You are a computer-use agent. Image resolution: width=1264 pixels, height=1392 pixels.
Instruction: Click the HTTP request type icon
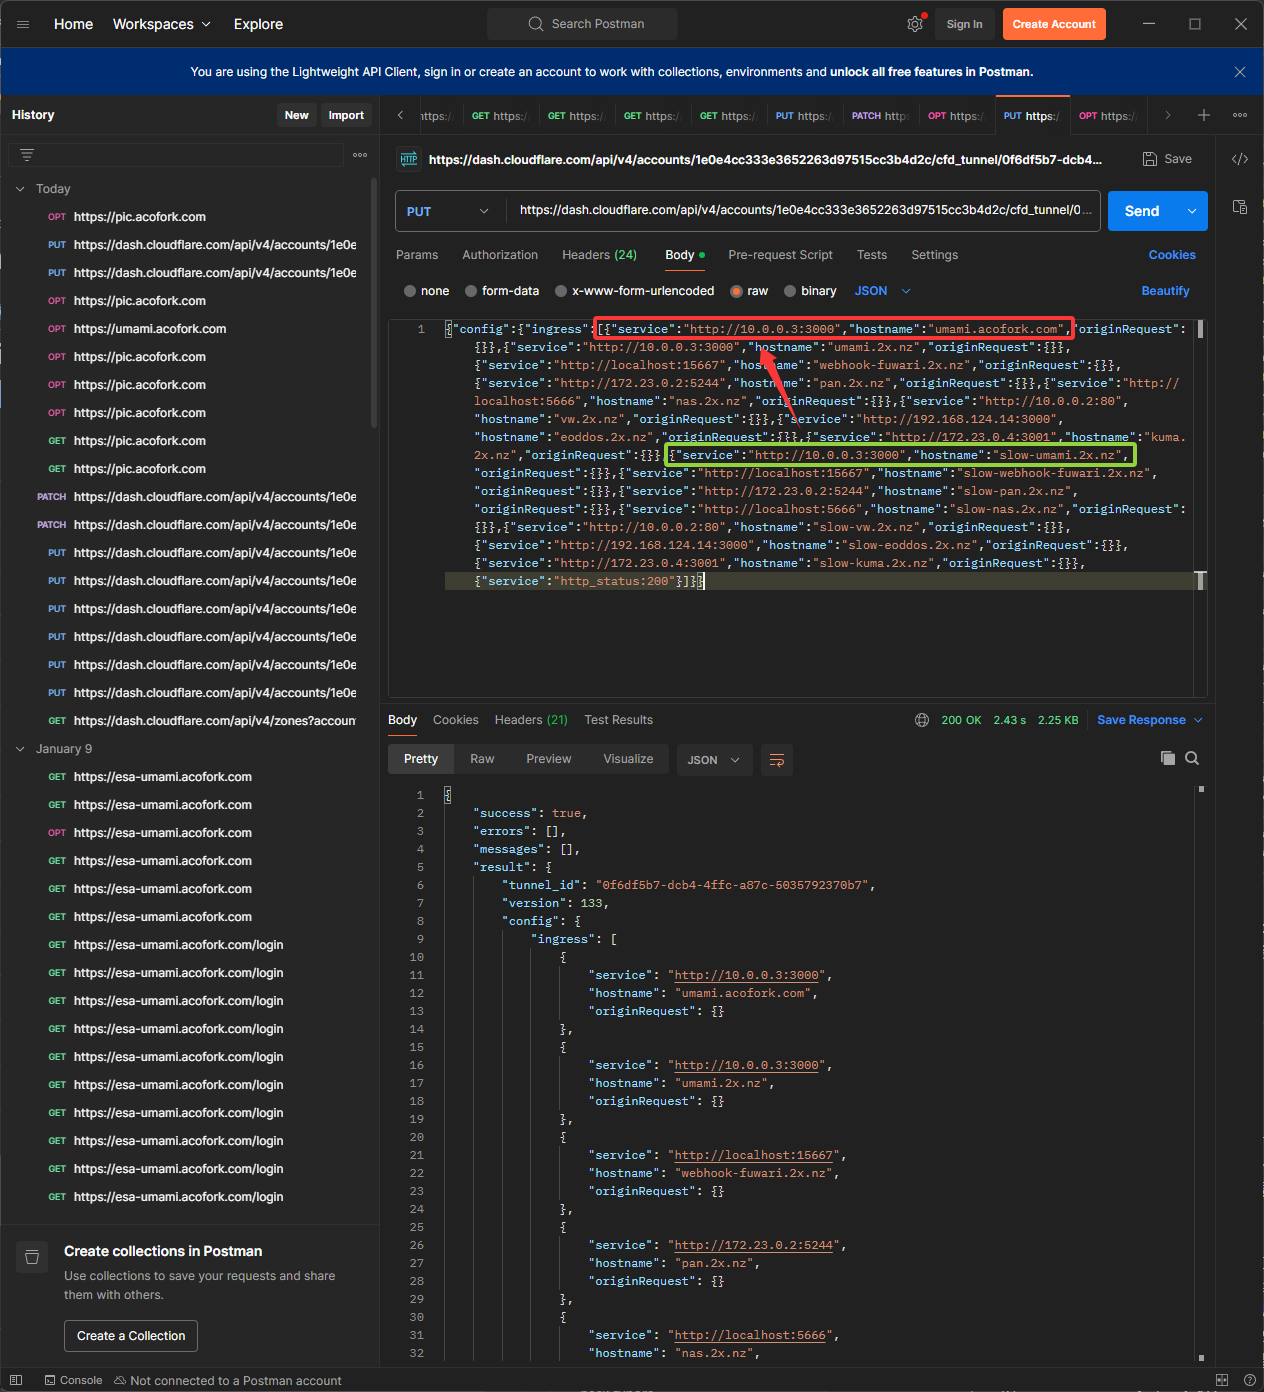click(409, 159)
